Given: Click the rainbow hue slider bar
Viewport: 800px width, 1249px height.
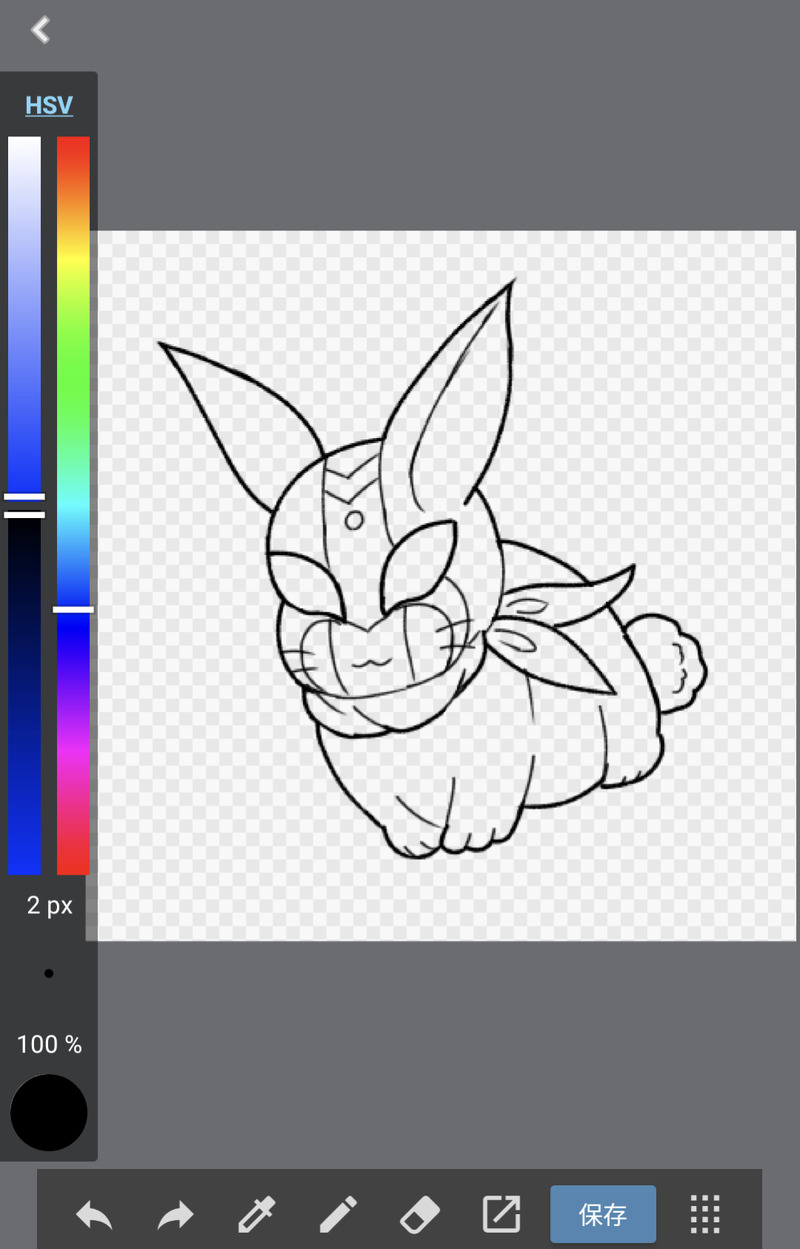Looking at the screenshot, I should 73,505.
